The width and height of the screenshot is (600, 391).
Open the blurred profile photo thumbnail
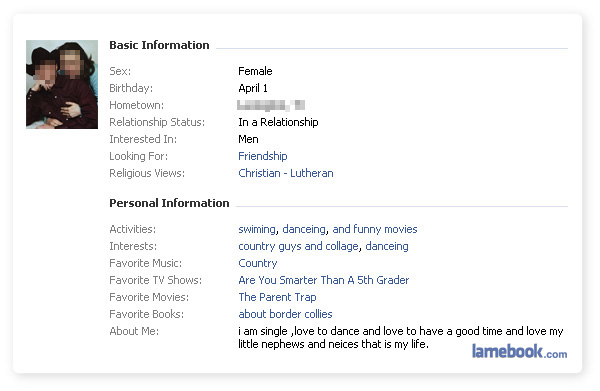click(x=62, y=84)
